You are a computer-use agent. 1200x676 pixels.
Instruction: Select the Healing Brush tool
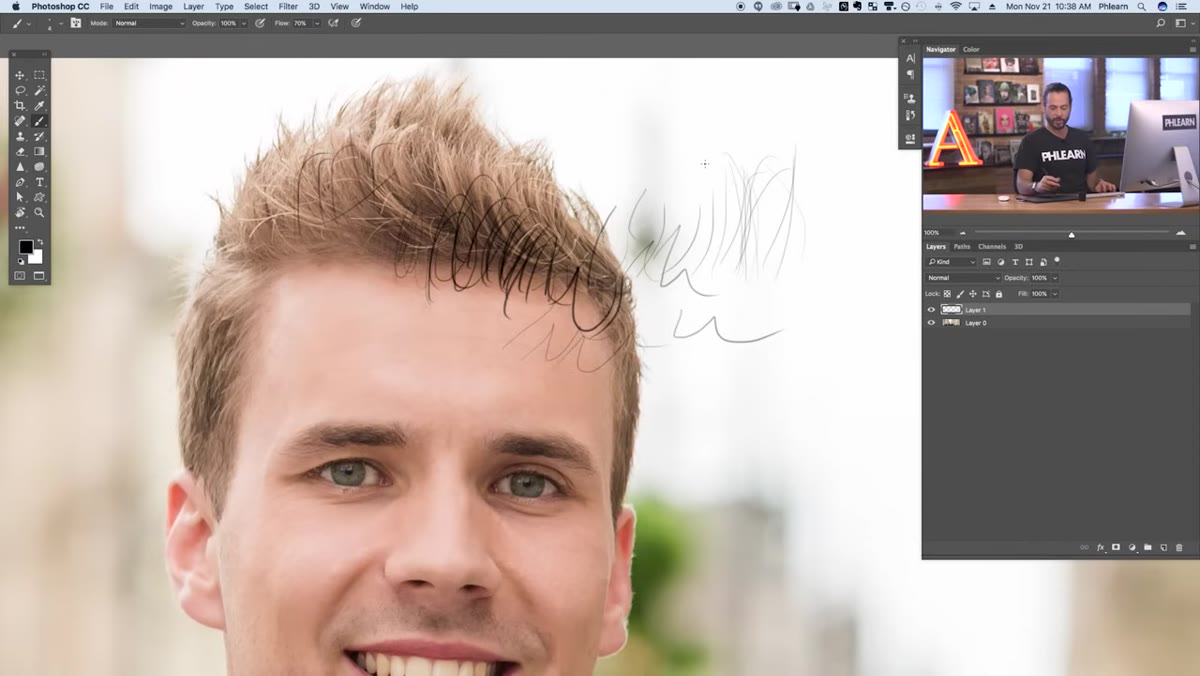coord(20,121)
